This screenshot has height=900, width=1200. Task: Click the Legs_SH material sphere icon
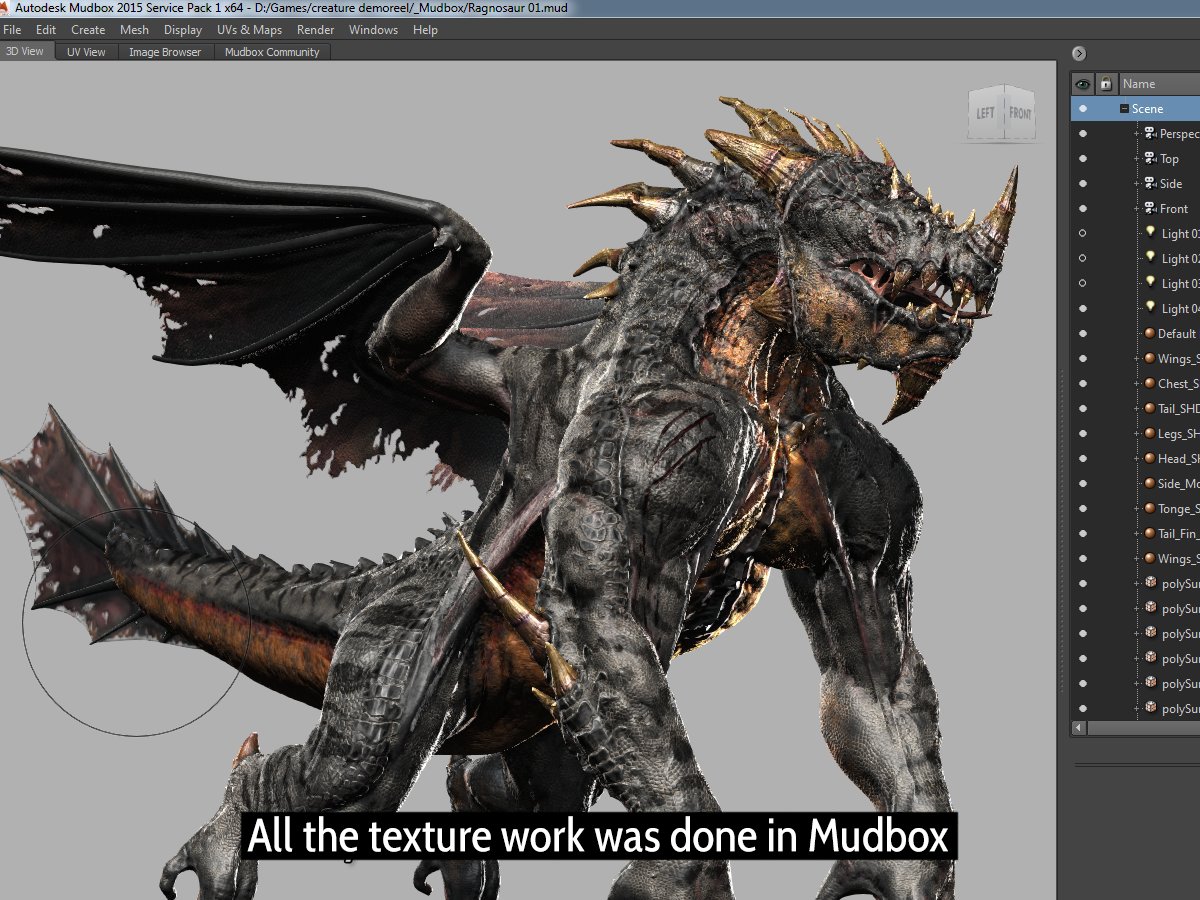[1150, 433]
